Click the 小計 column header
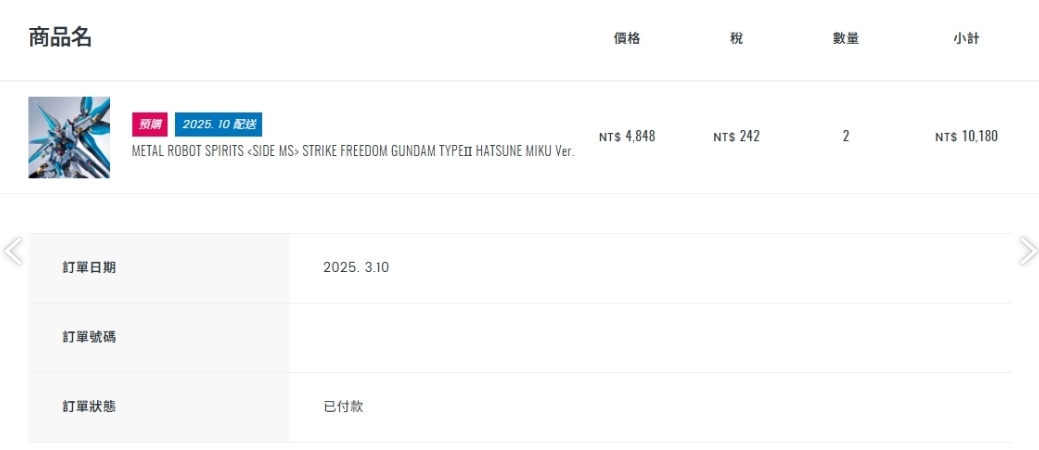1039x450 pixels. tap(966, 39)
